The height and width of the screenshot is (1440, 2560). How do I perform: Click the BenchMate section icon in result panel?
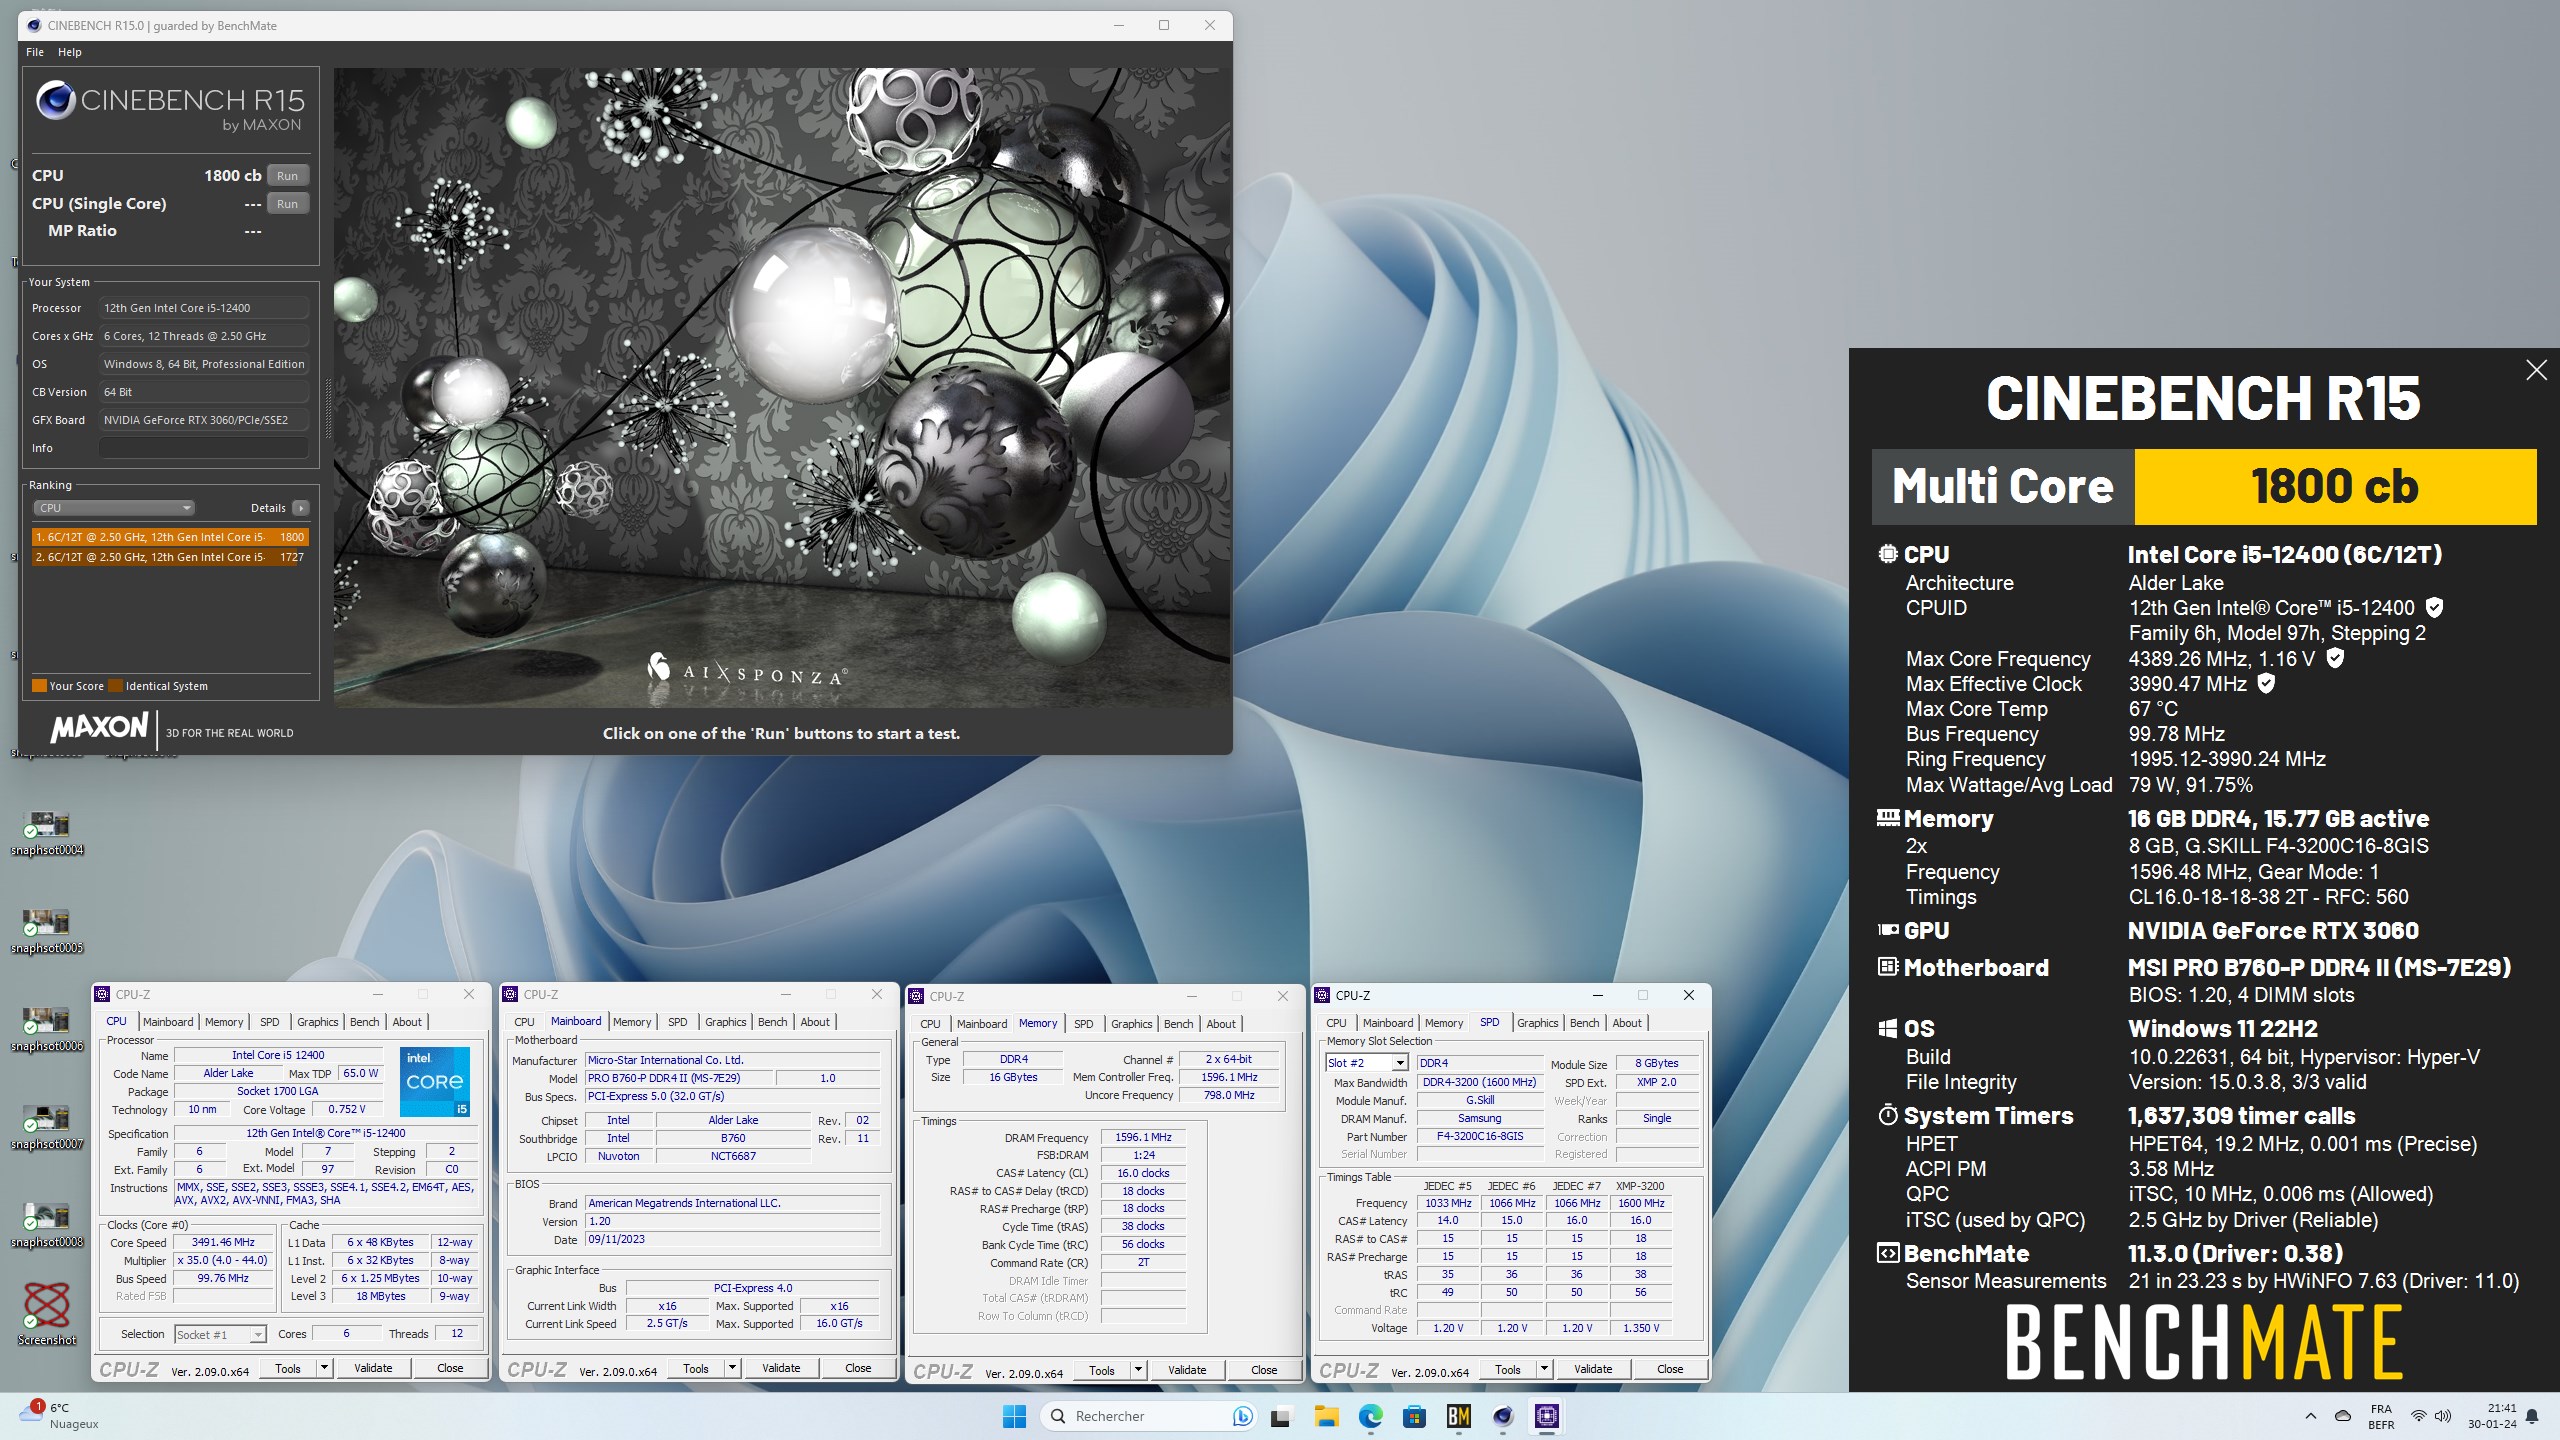[x=1888, y=1253]
